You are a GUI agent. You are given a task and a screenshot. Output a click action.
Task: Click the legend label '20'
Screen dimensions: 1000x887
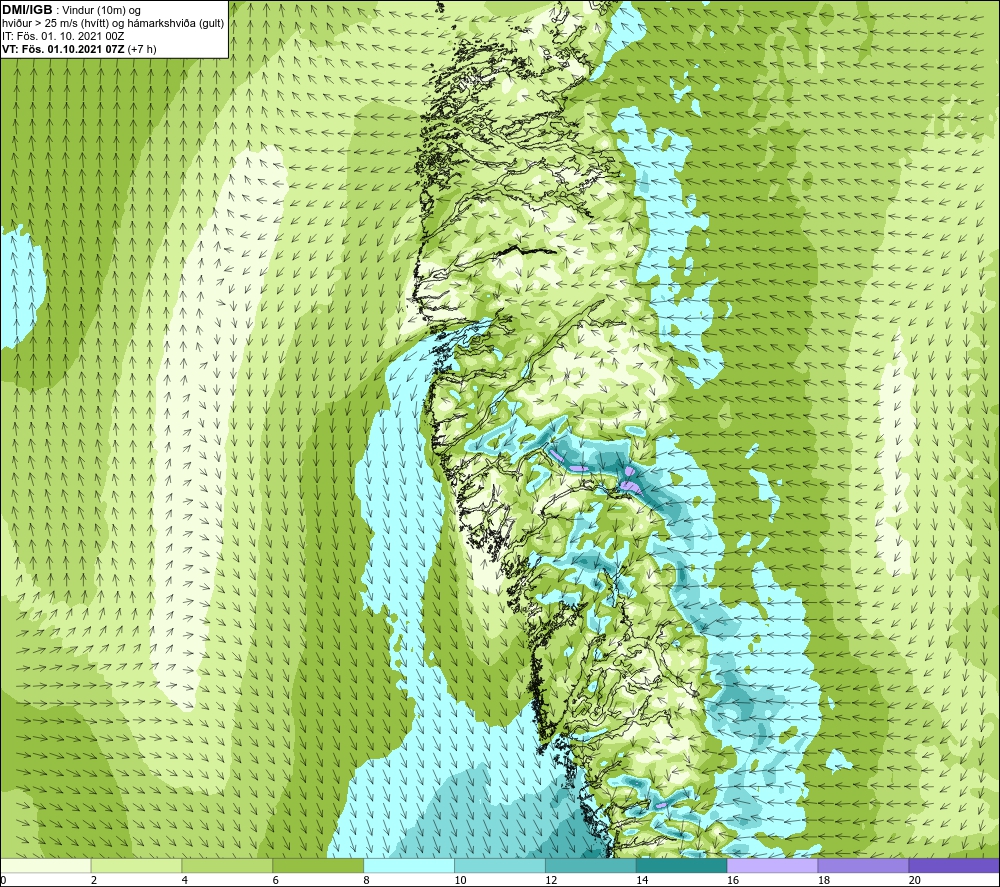[915, 880]
